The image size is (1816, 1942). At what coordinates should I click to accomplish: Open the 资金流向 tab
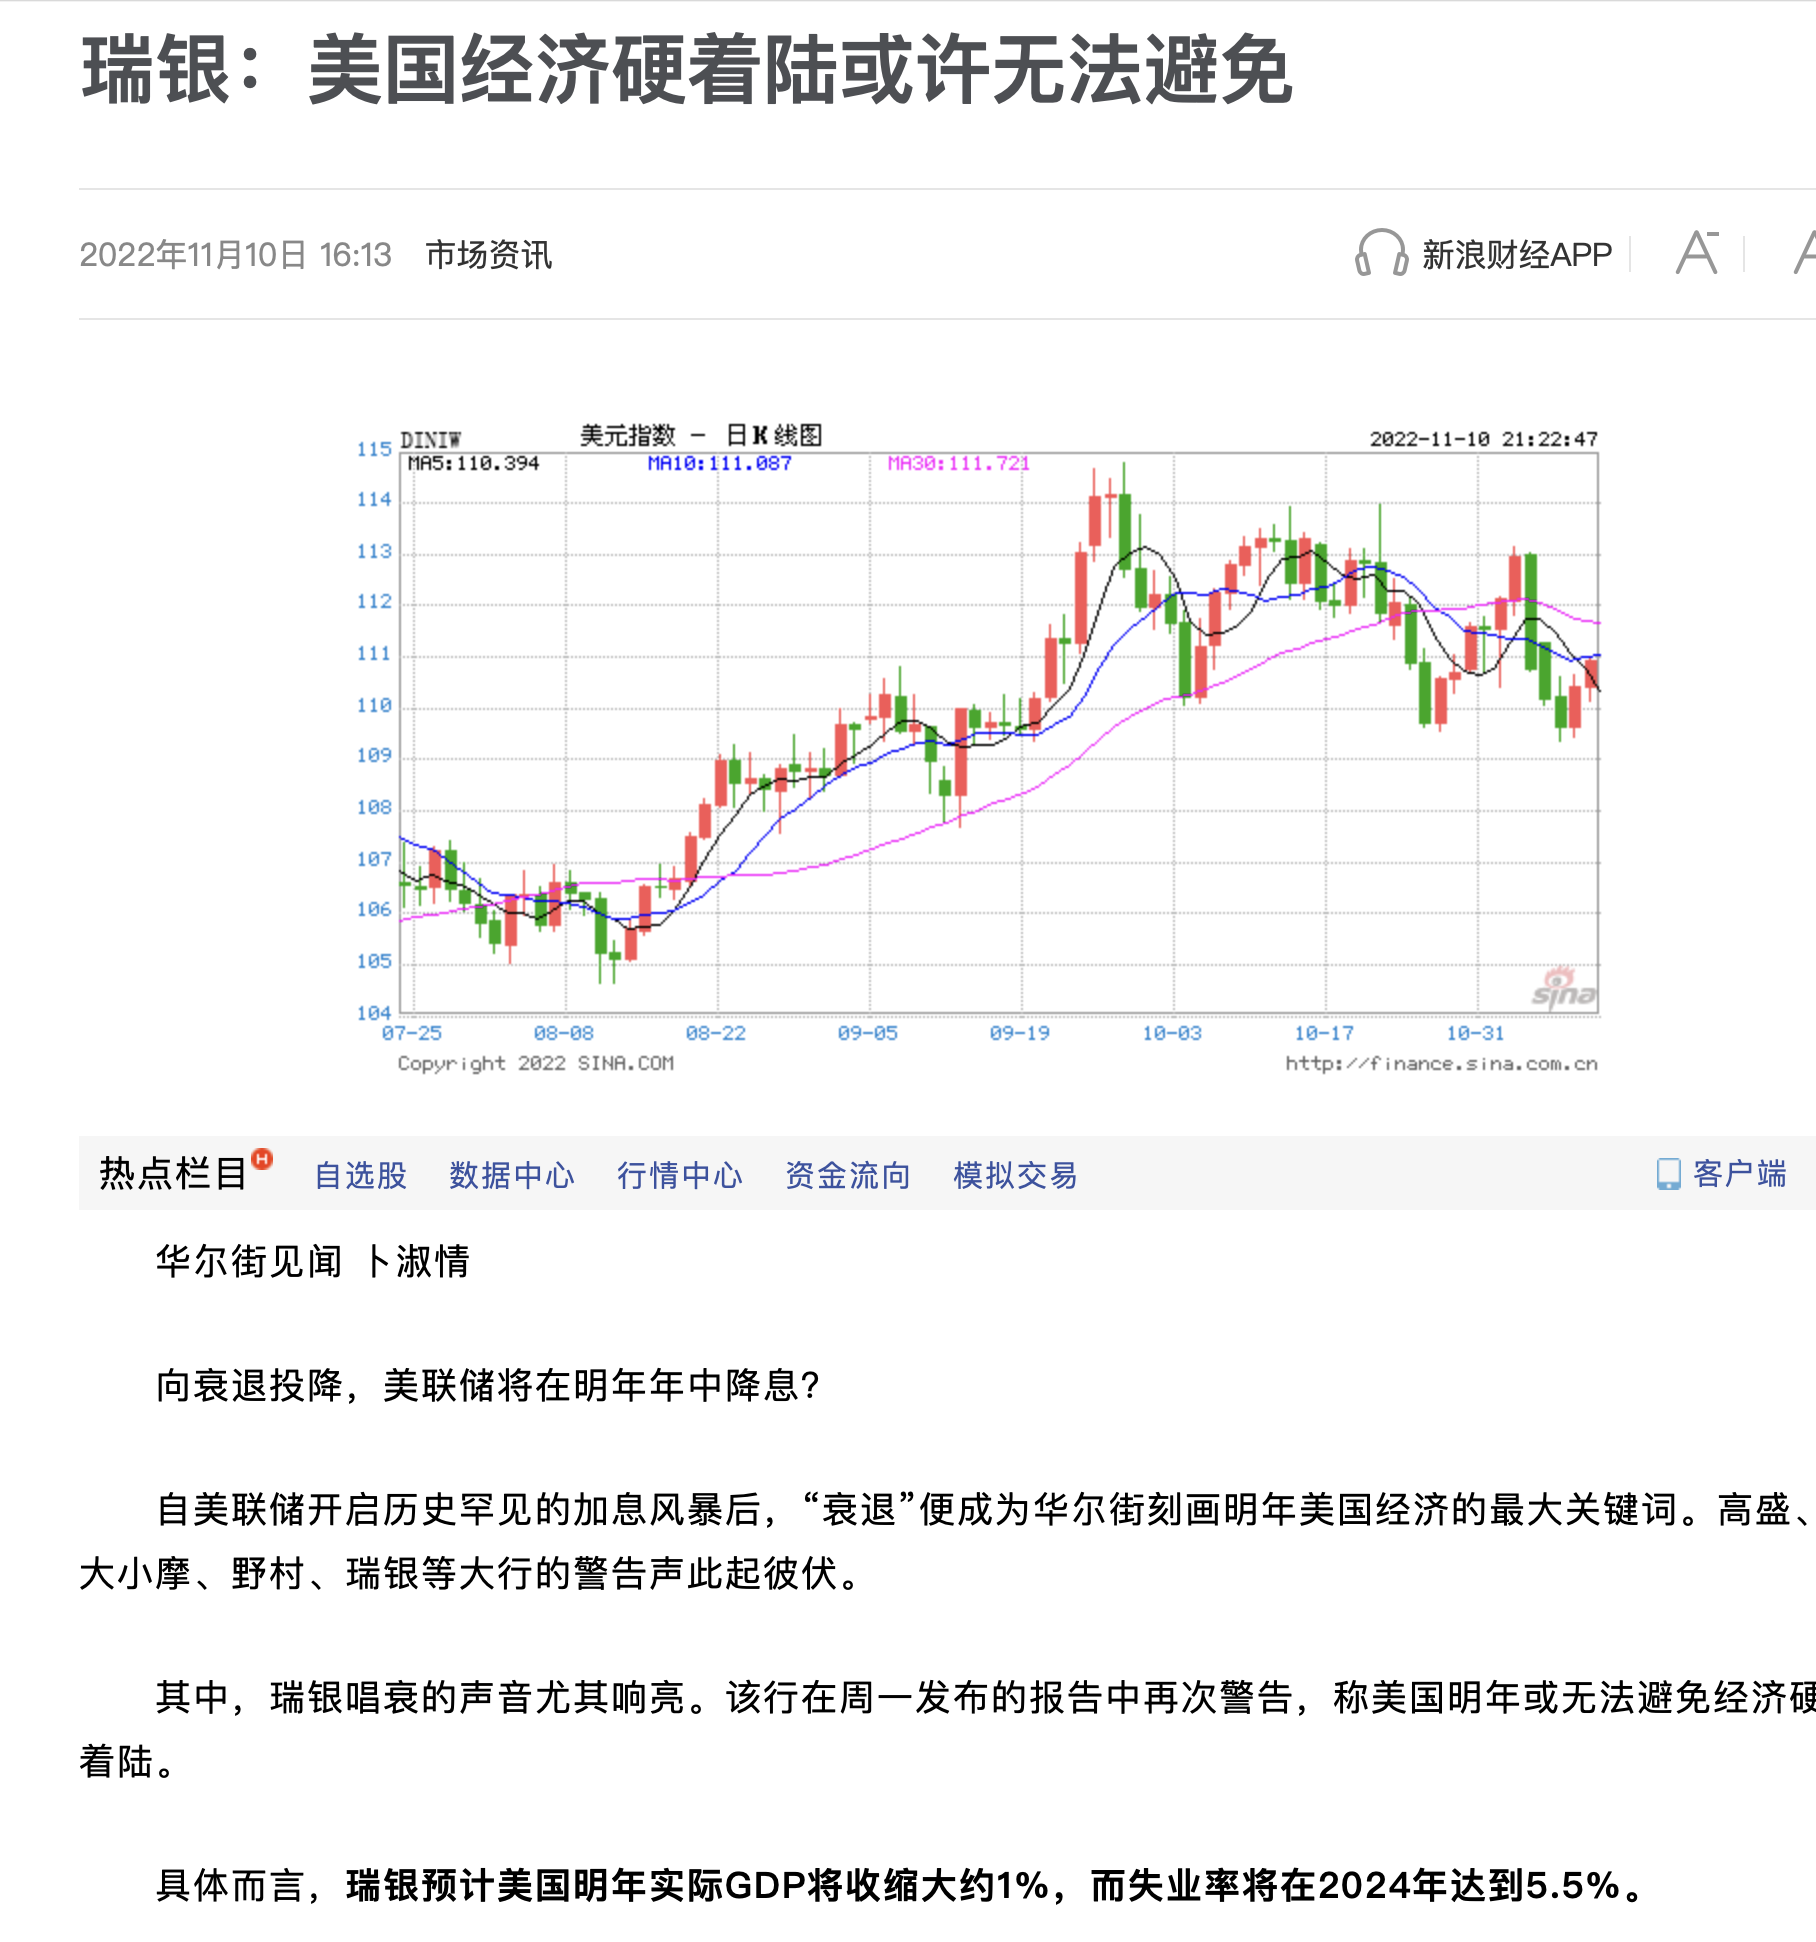click(848, 1175)
